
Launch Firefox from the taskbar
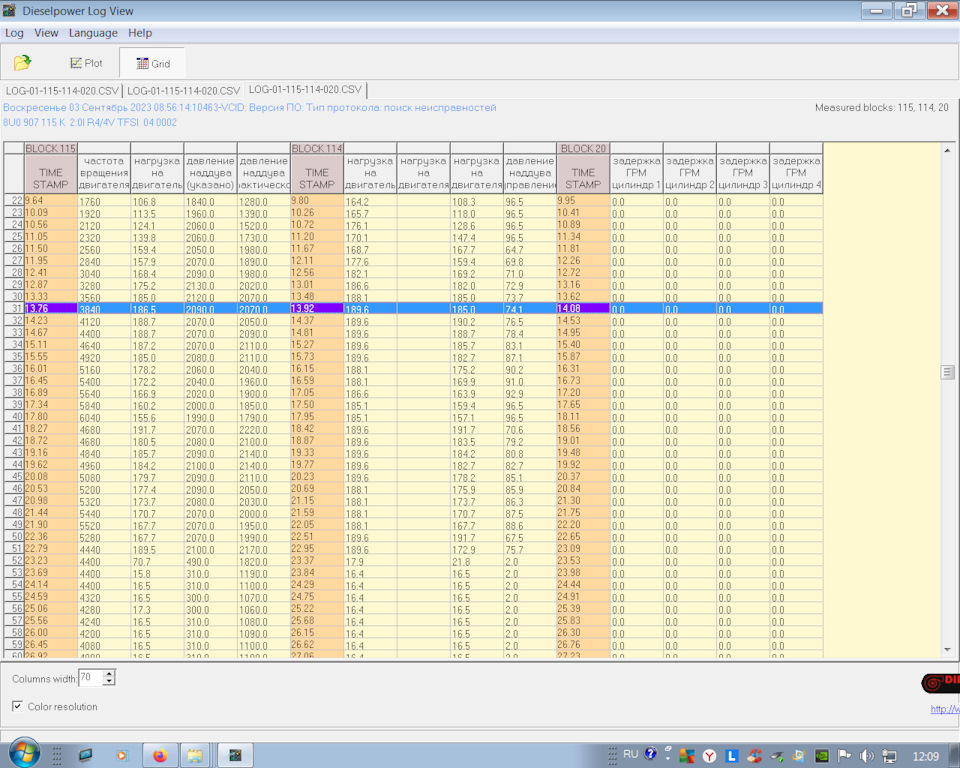click(158, 755)
